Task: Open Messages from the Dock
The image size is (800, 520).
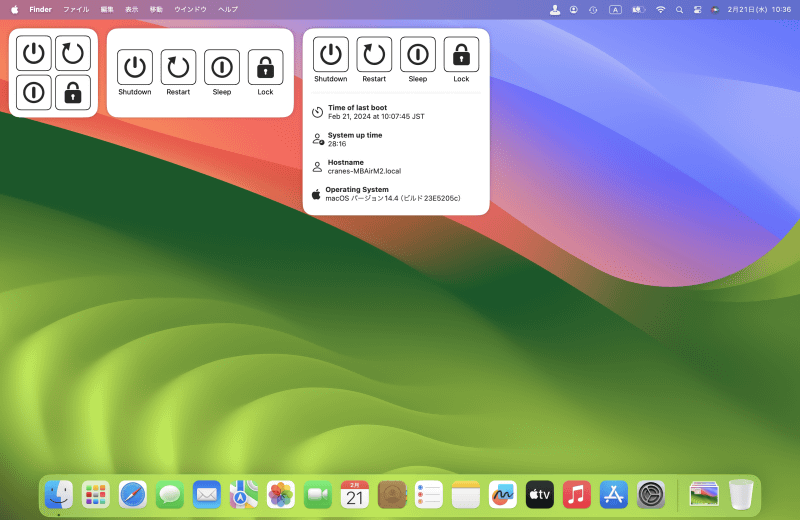Action: [170, 494]
